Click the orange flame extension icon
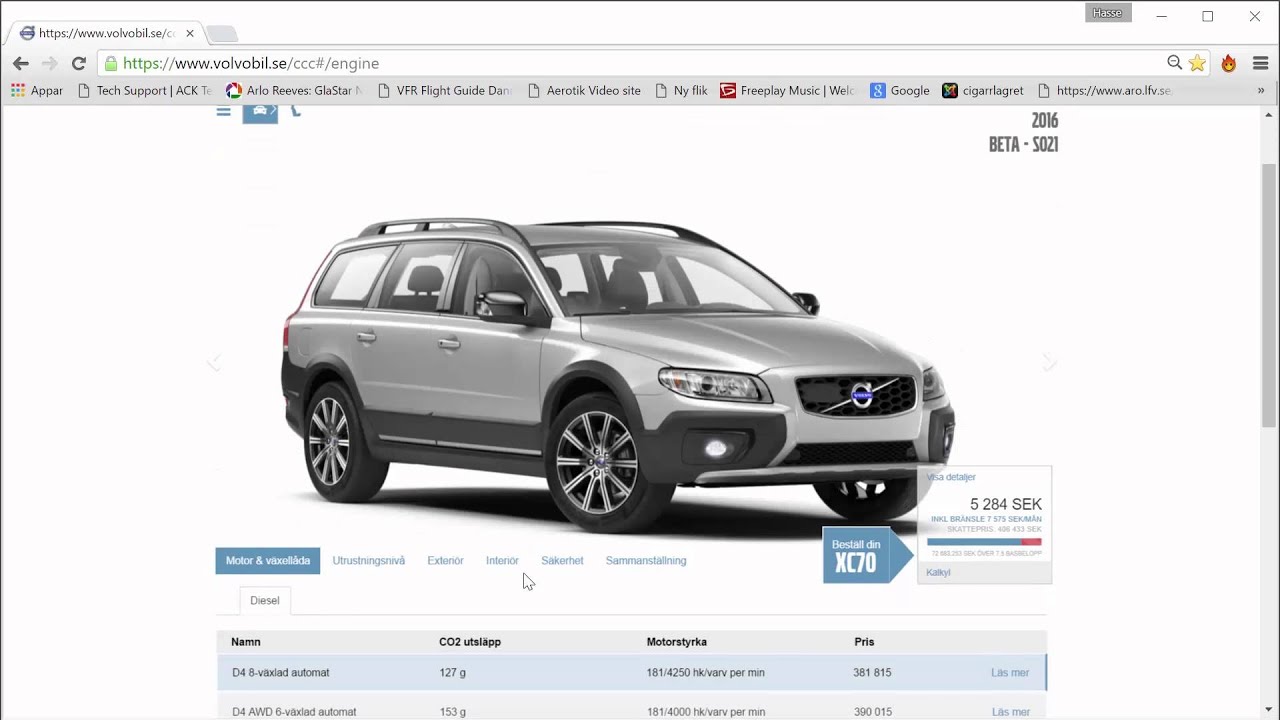Screen dimensions: 1280x720 click(1228, 63)
